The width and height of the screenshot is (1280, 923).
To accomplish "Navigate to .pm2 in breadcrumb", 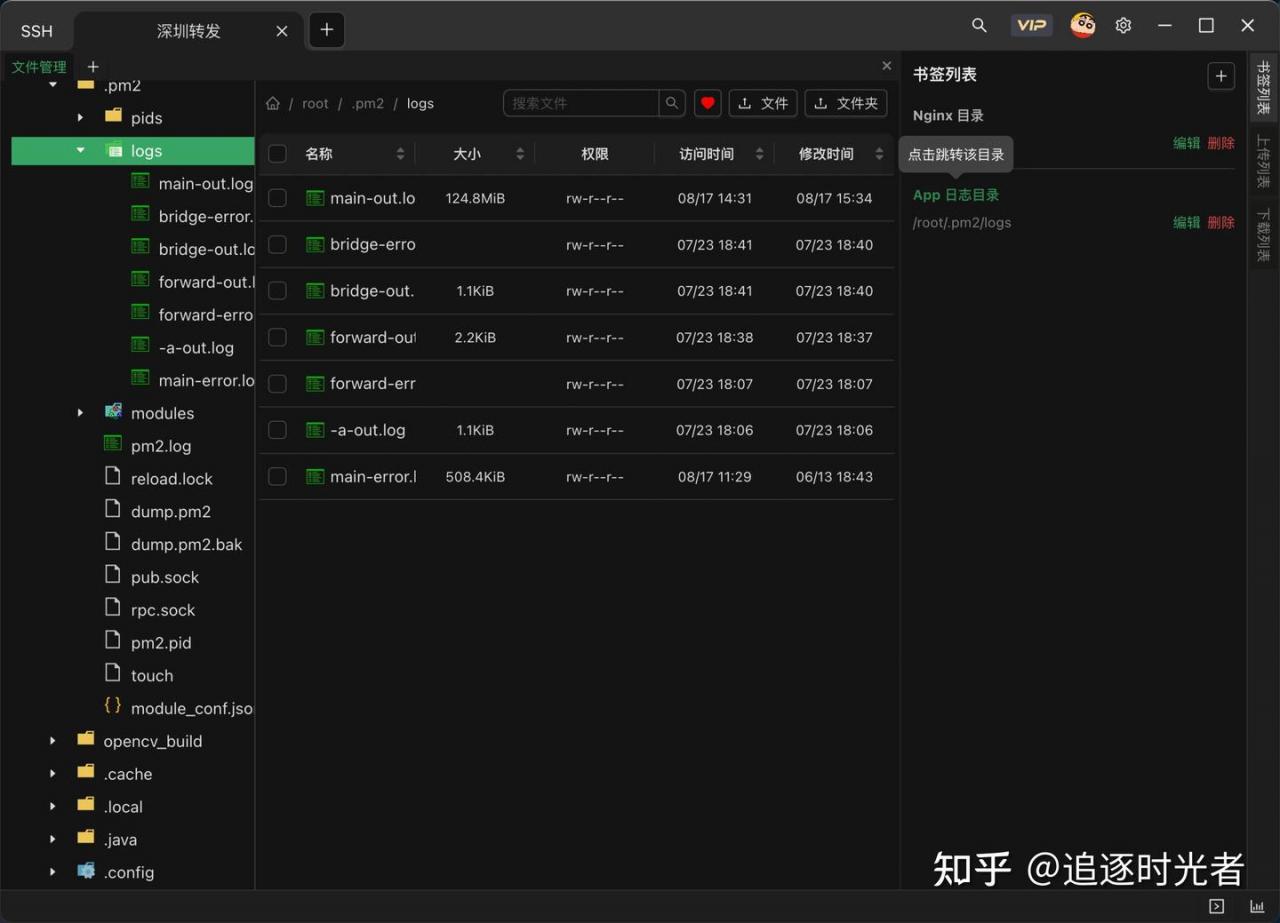I will [367, 103].
